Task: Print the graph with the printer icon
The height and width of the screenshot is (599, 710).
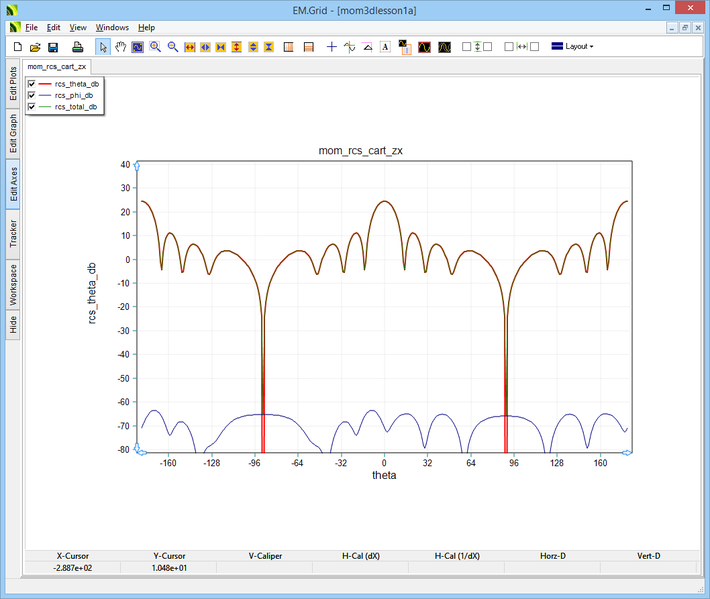Action: coord(78,47)
